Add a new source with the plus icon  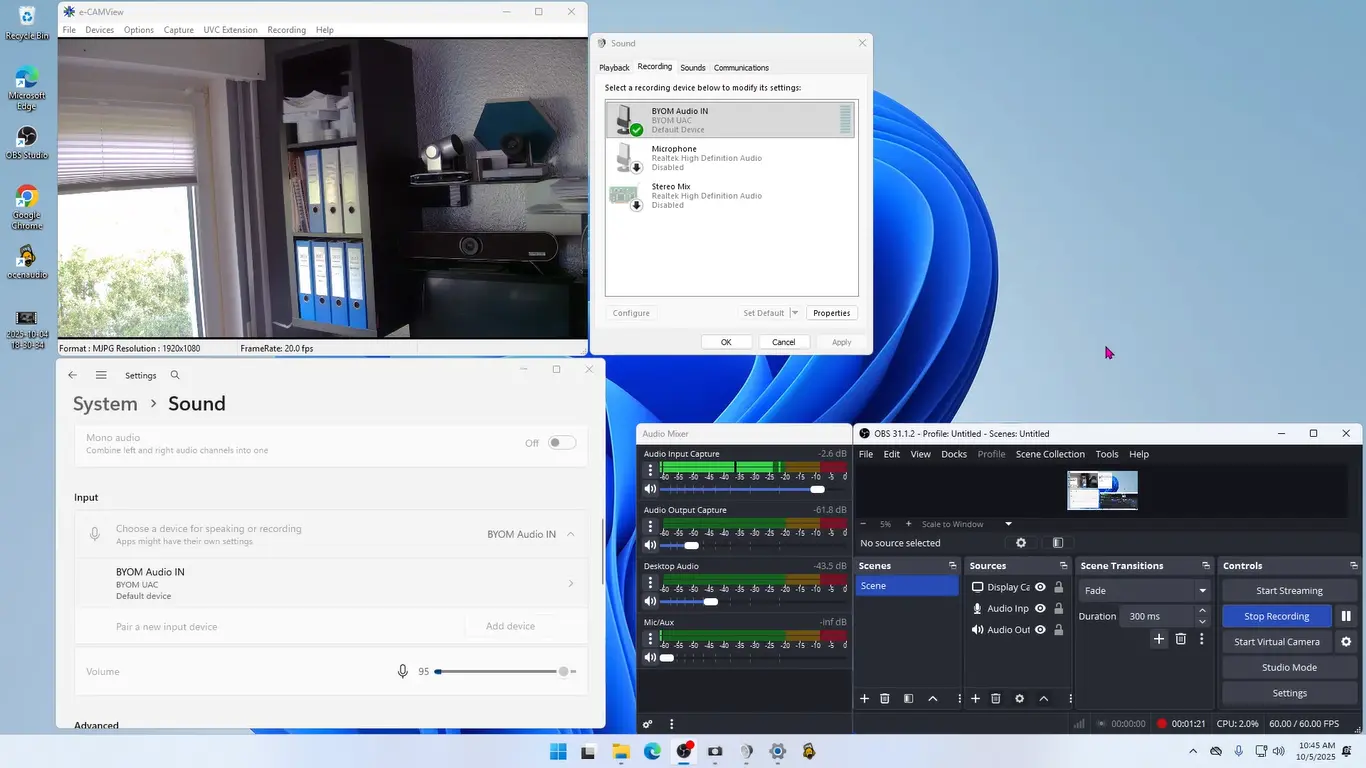pyautogui.click(x=975, y=699)
